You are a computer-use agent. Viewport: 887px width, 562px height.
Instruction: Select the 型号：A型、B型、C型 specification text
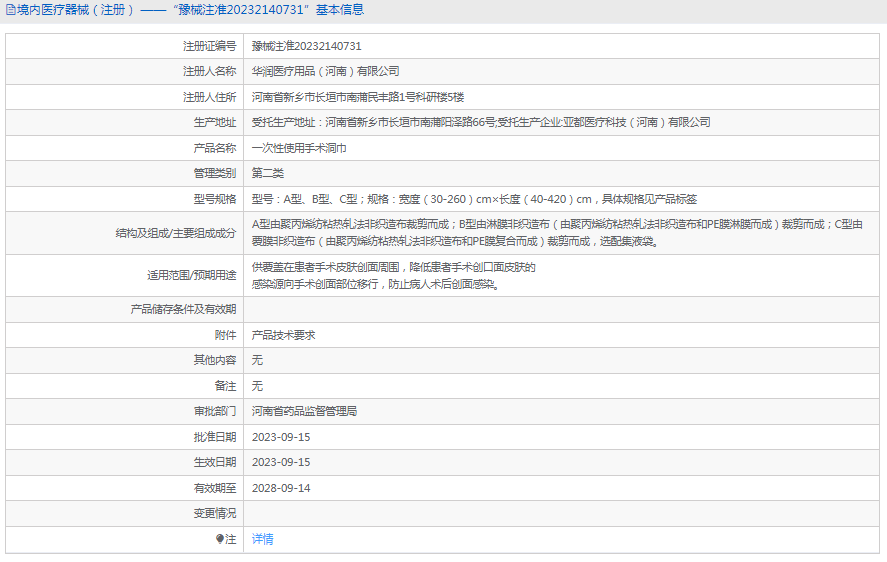pos(475,199)
